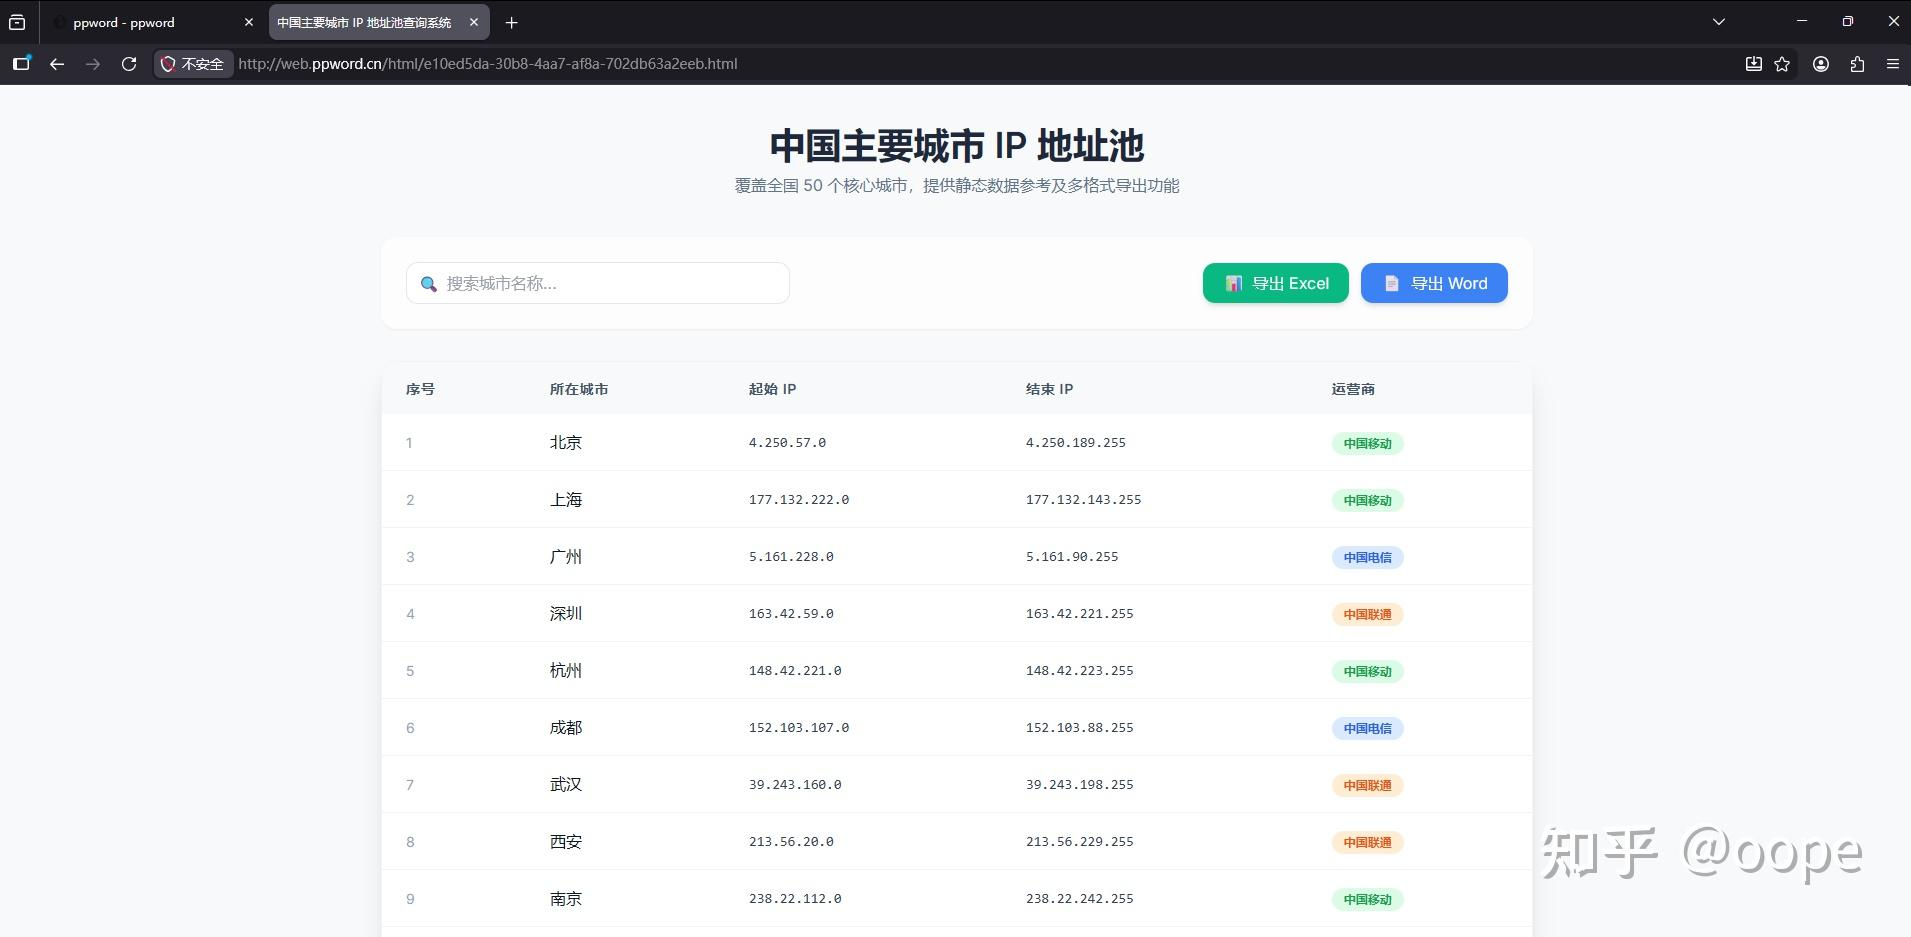
Task: Click the 结束 IP column header
Action: point(1049,389)
